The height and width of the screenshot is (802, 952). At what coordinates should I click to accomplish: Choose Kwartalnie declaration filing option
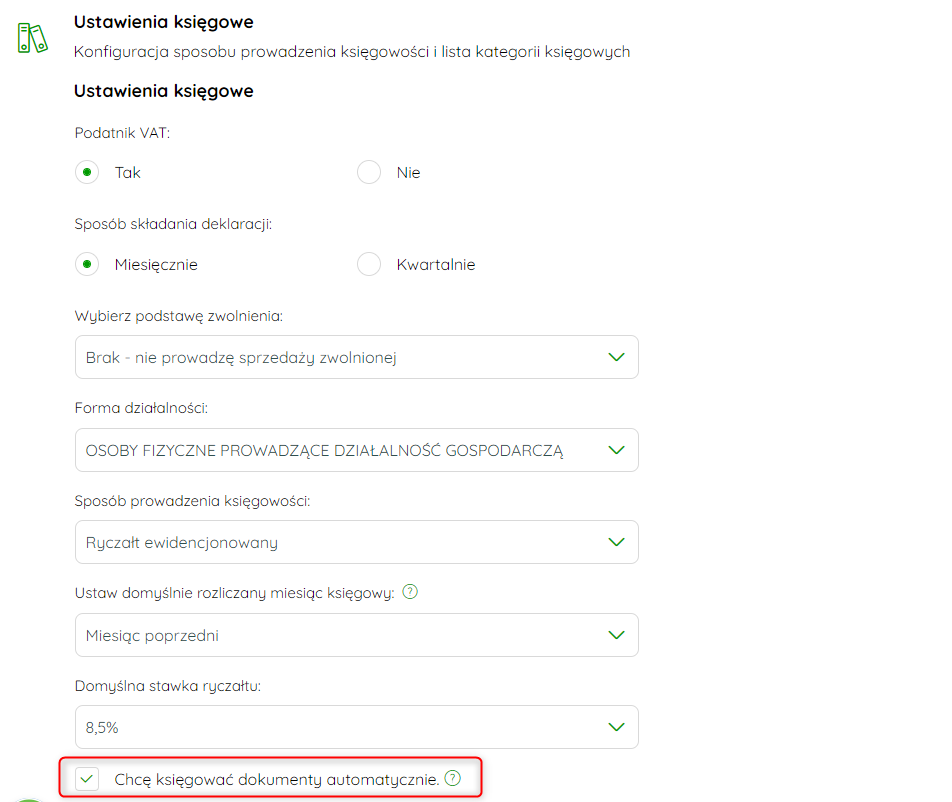(x=369, y=264)
